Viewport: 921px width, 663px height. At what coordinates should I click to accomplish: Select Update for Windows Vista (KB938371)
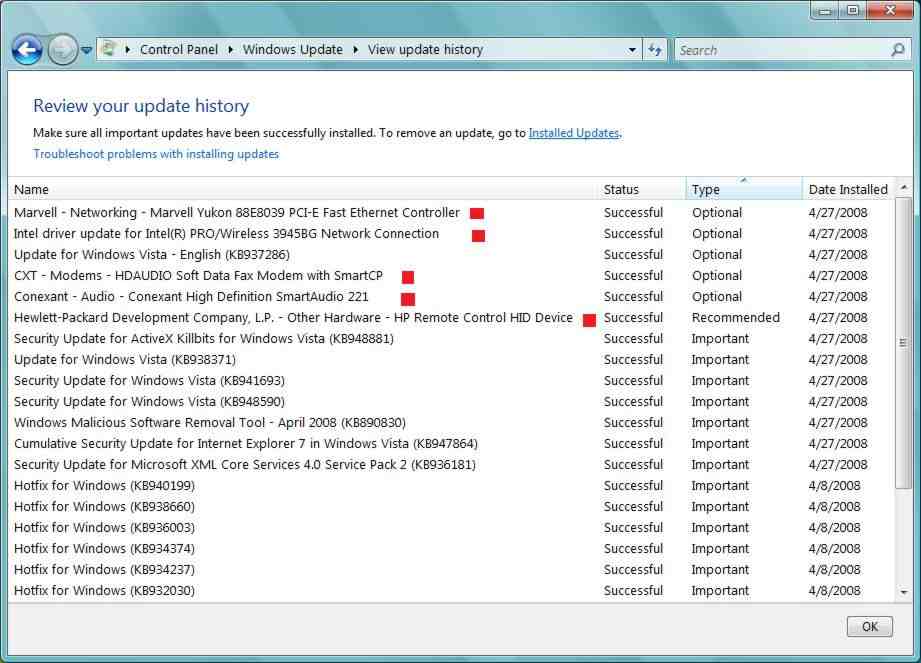coord(451,359)
